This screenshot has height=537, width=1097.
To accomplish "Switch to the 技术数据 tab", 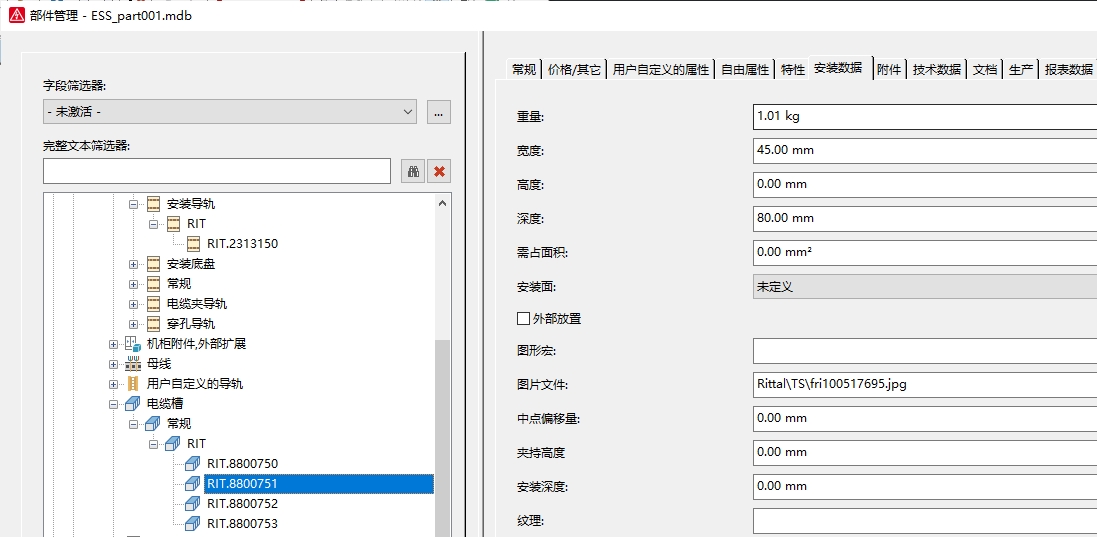I will click(x=936, y=69).
